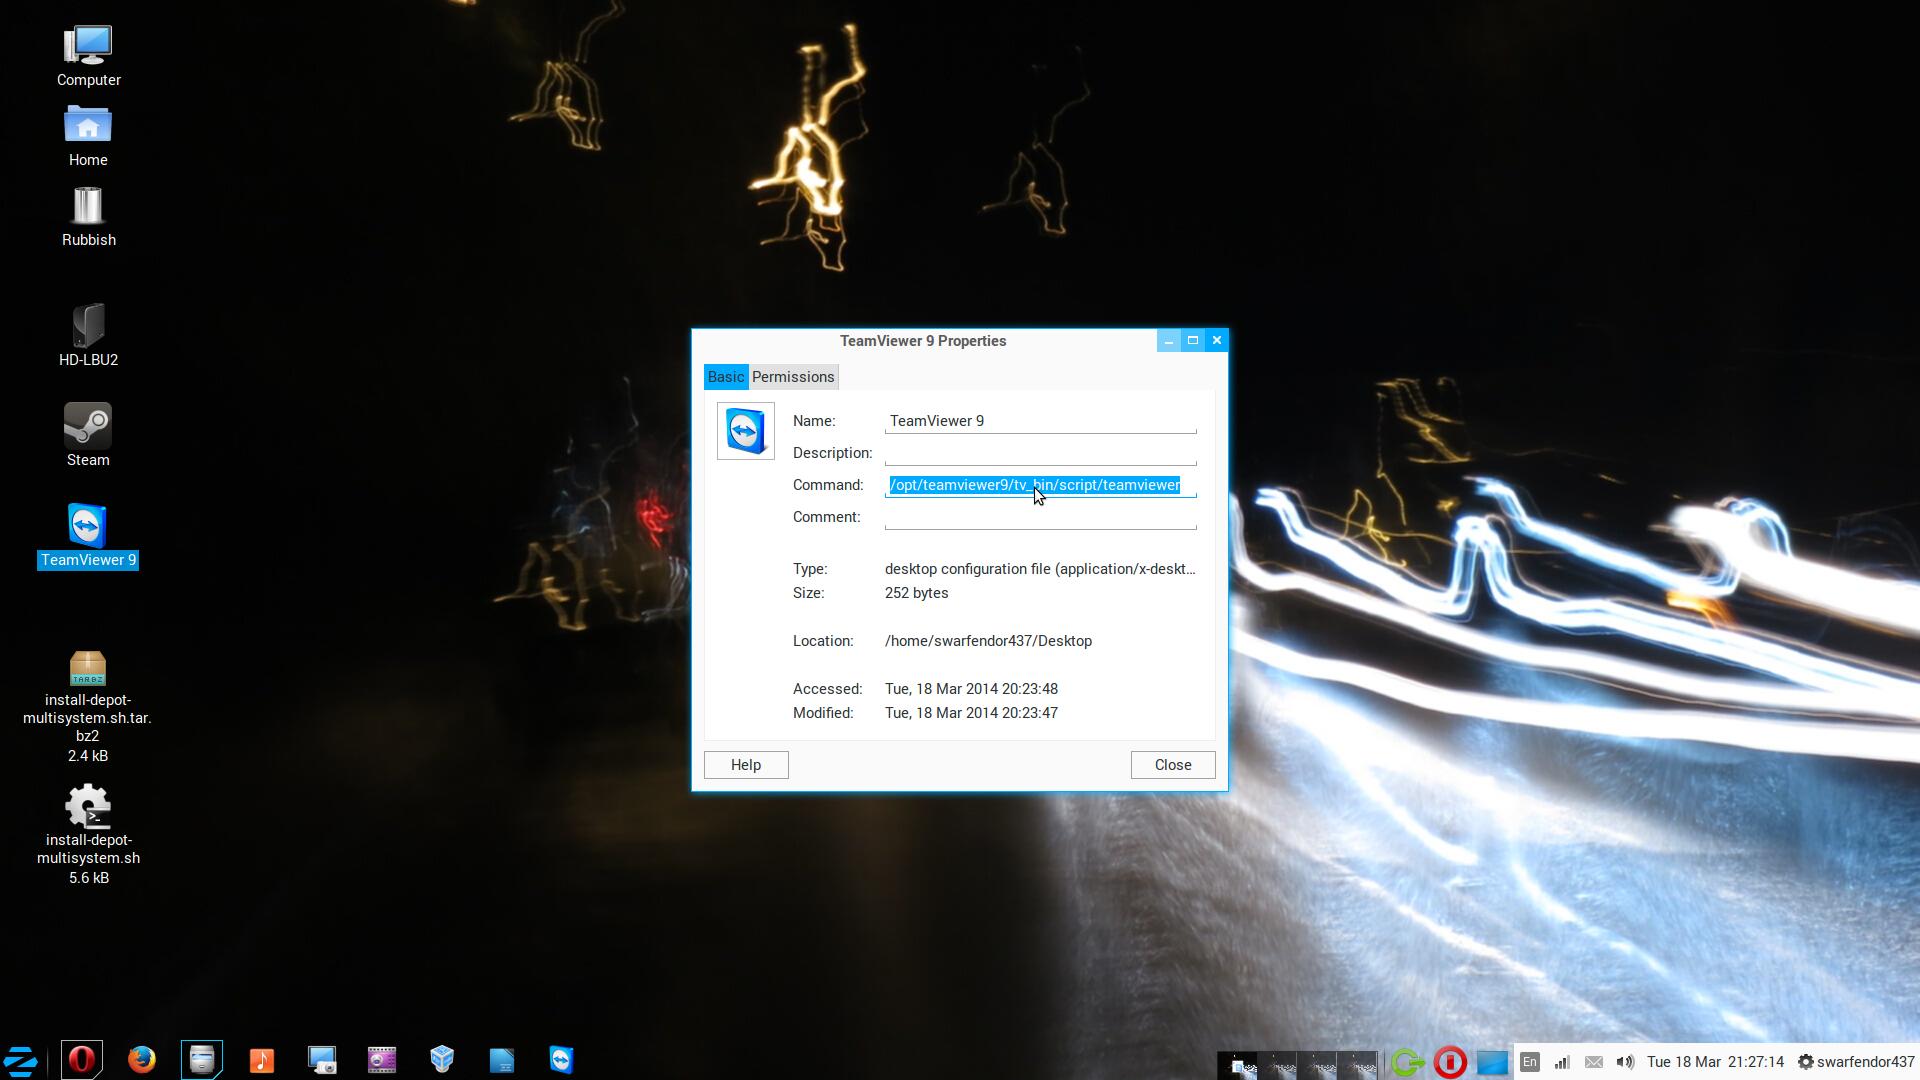The image size is (1920, 1080).
Task: Click into the Description text field
Action: click(1040, 454)
